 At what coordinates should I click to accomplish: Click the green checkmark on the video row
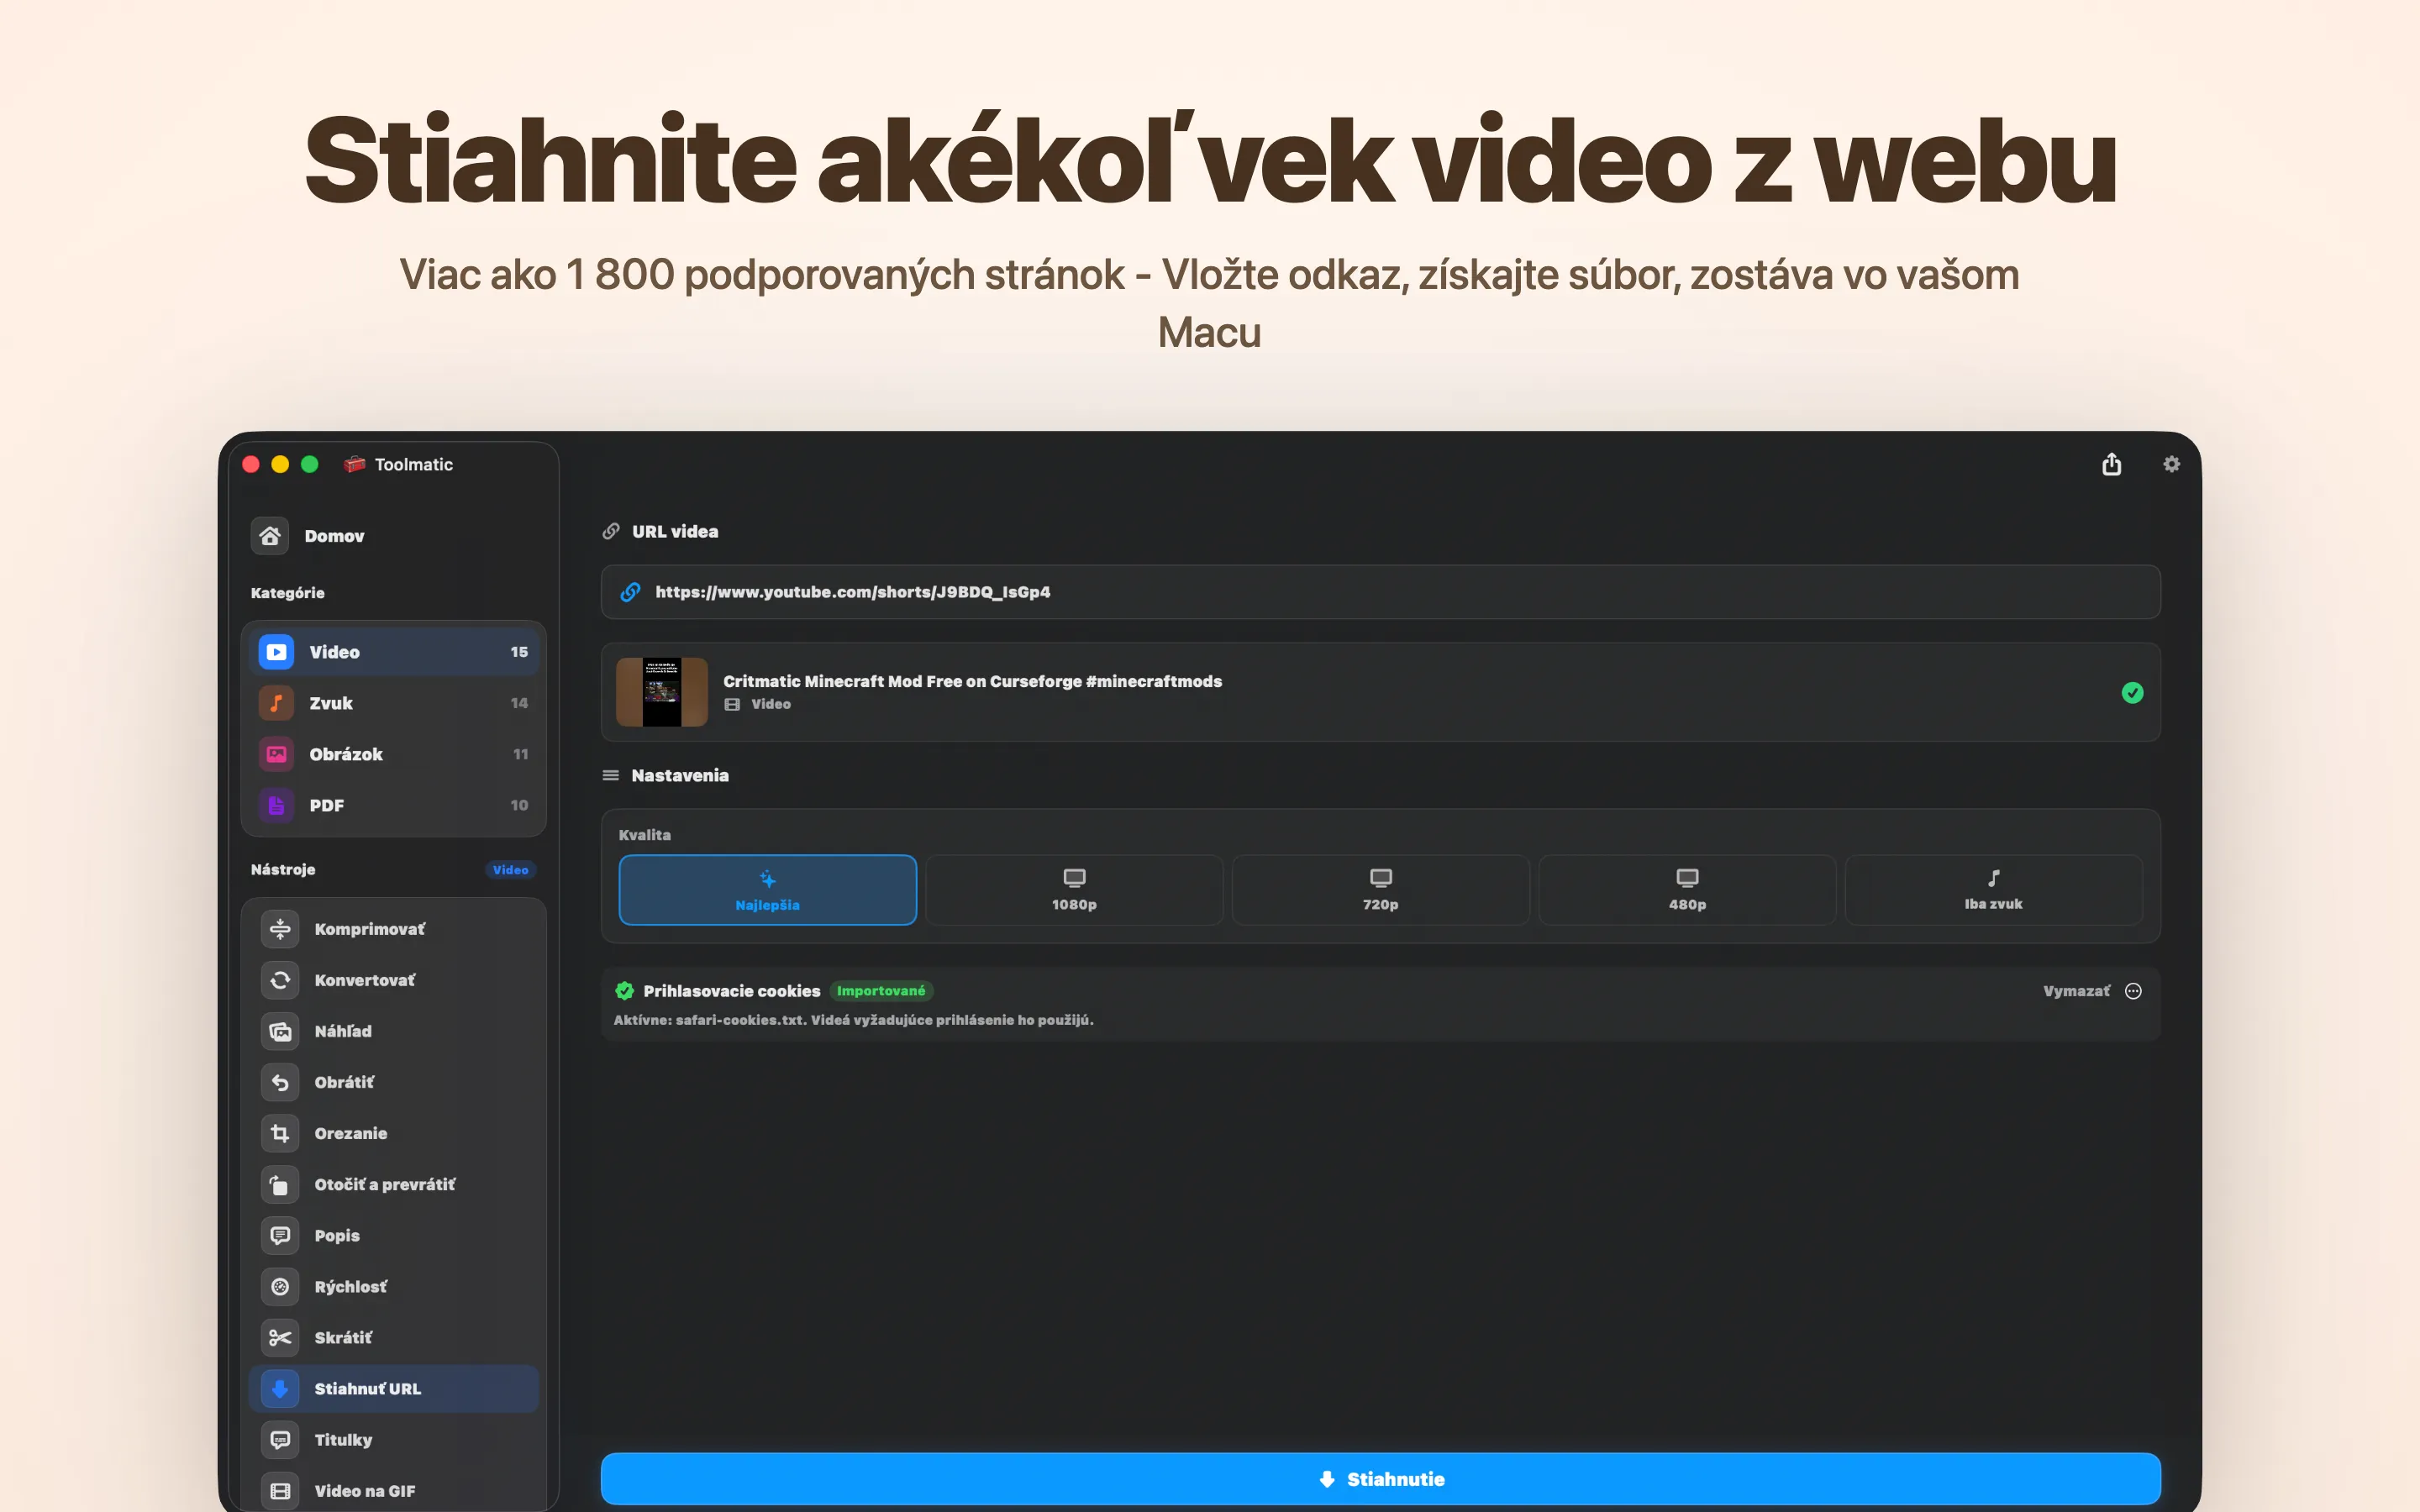[x=2132, y=693]
